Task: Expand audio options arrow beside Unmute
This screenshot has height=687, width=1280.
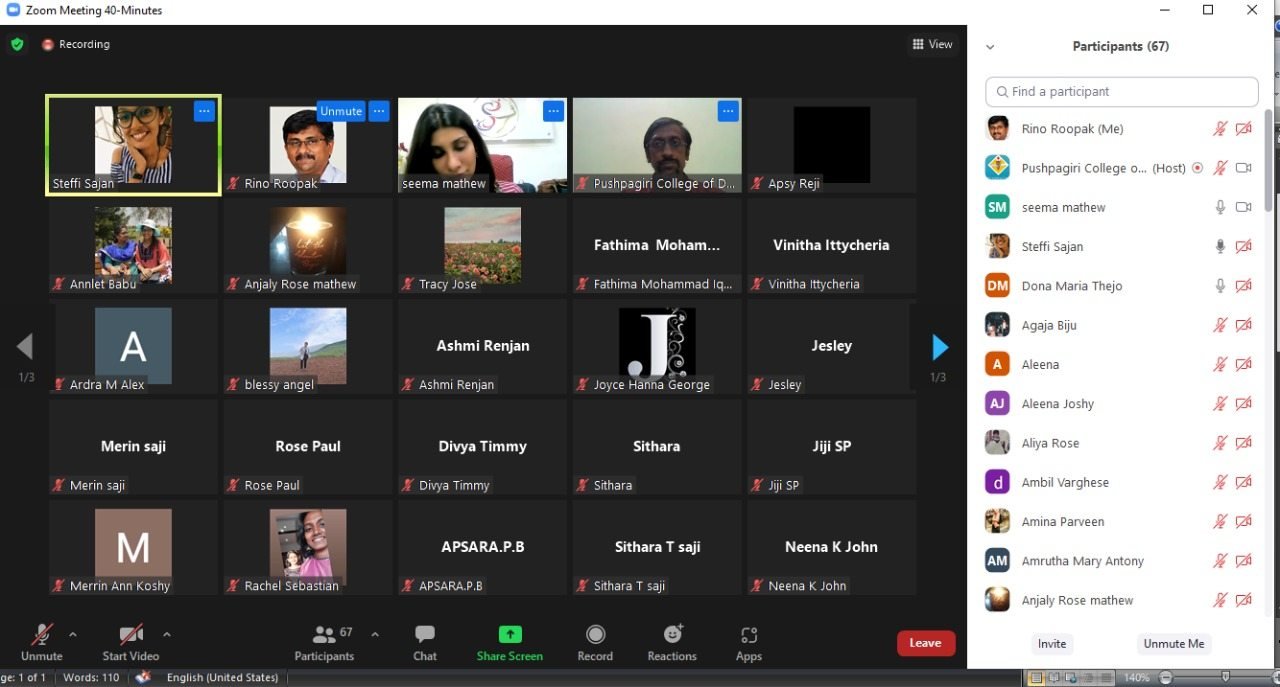Action: click(x=73, y=634)
